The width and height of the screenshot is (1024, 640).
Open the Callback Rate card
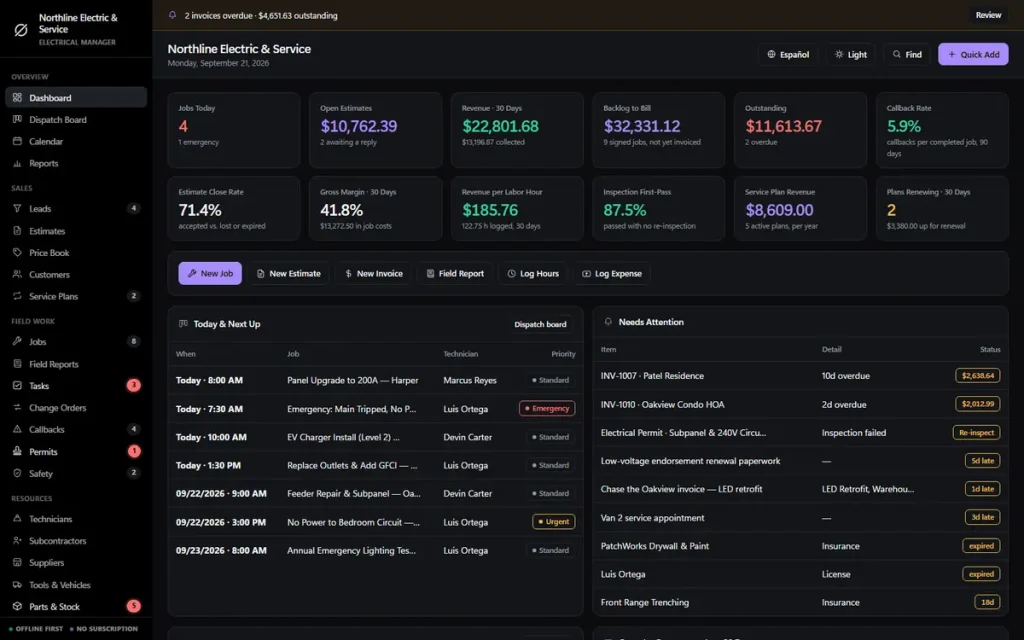point(942,130)
